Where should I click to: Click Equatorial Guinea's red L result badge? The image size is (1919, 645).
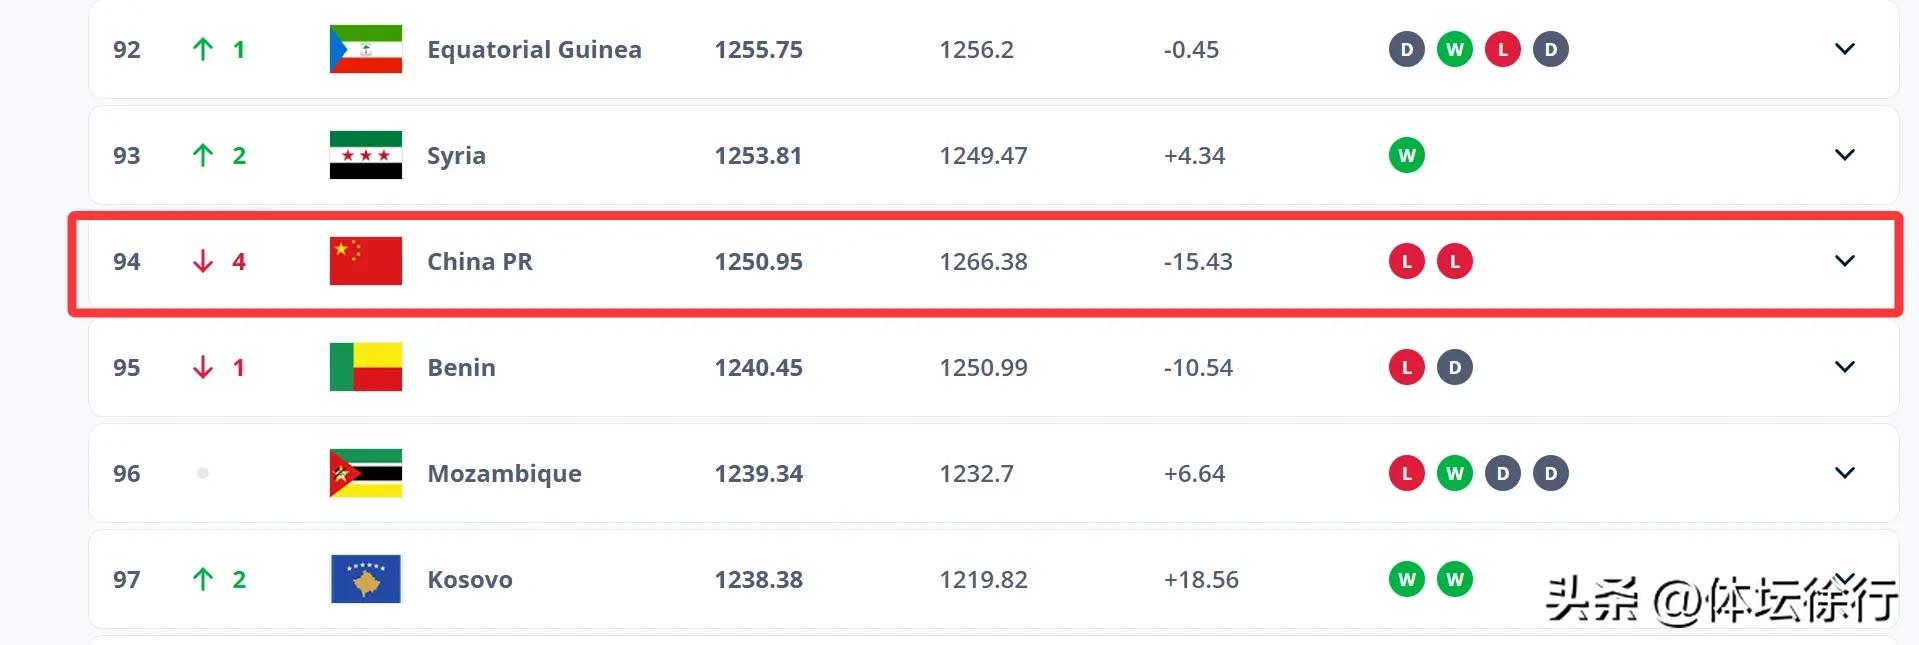point(1503,49)
